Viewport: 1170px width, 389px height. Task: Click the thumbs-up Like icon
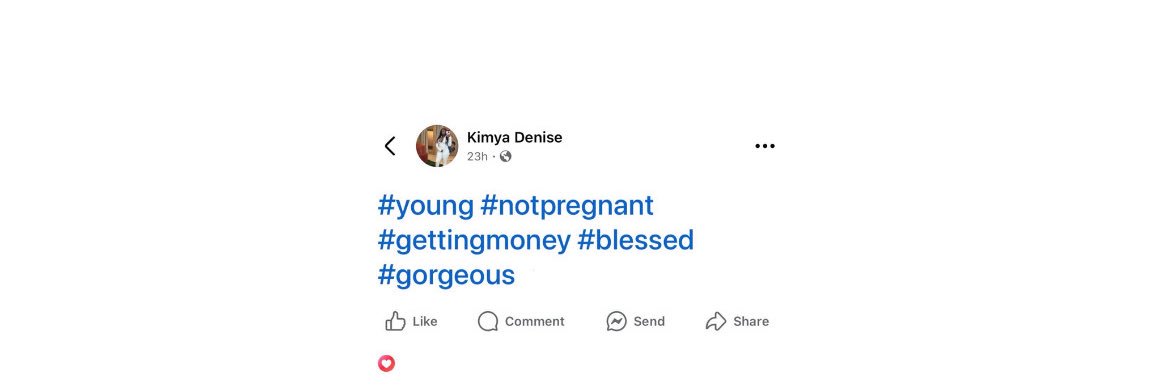tap(395, 321)
